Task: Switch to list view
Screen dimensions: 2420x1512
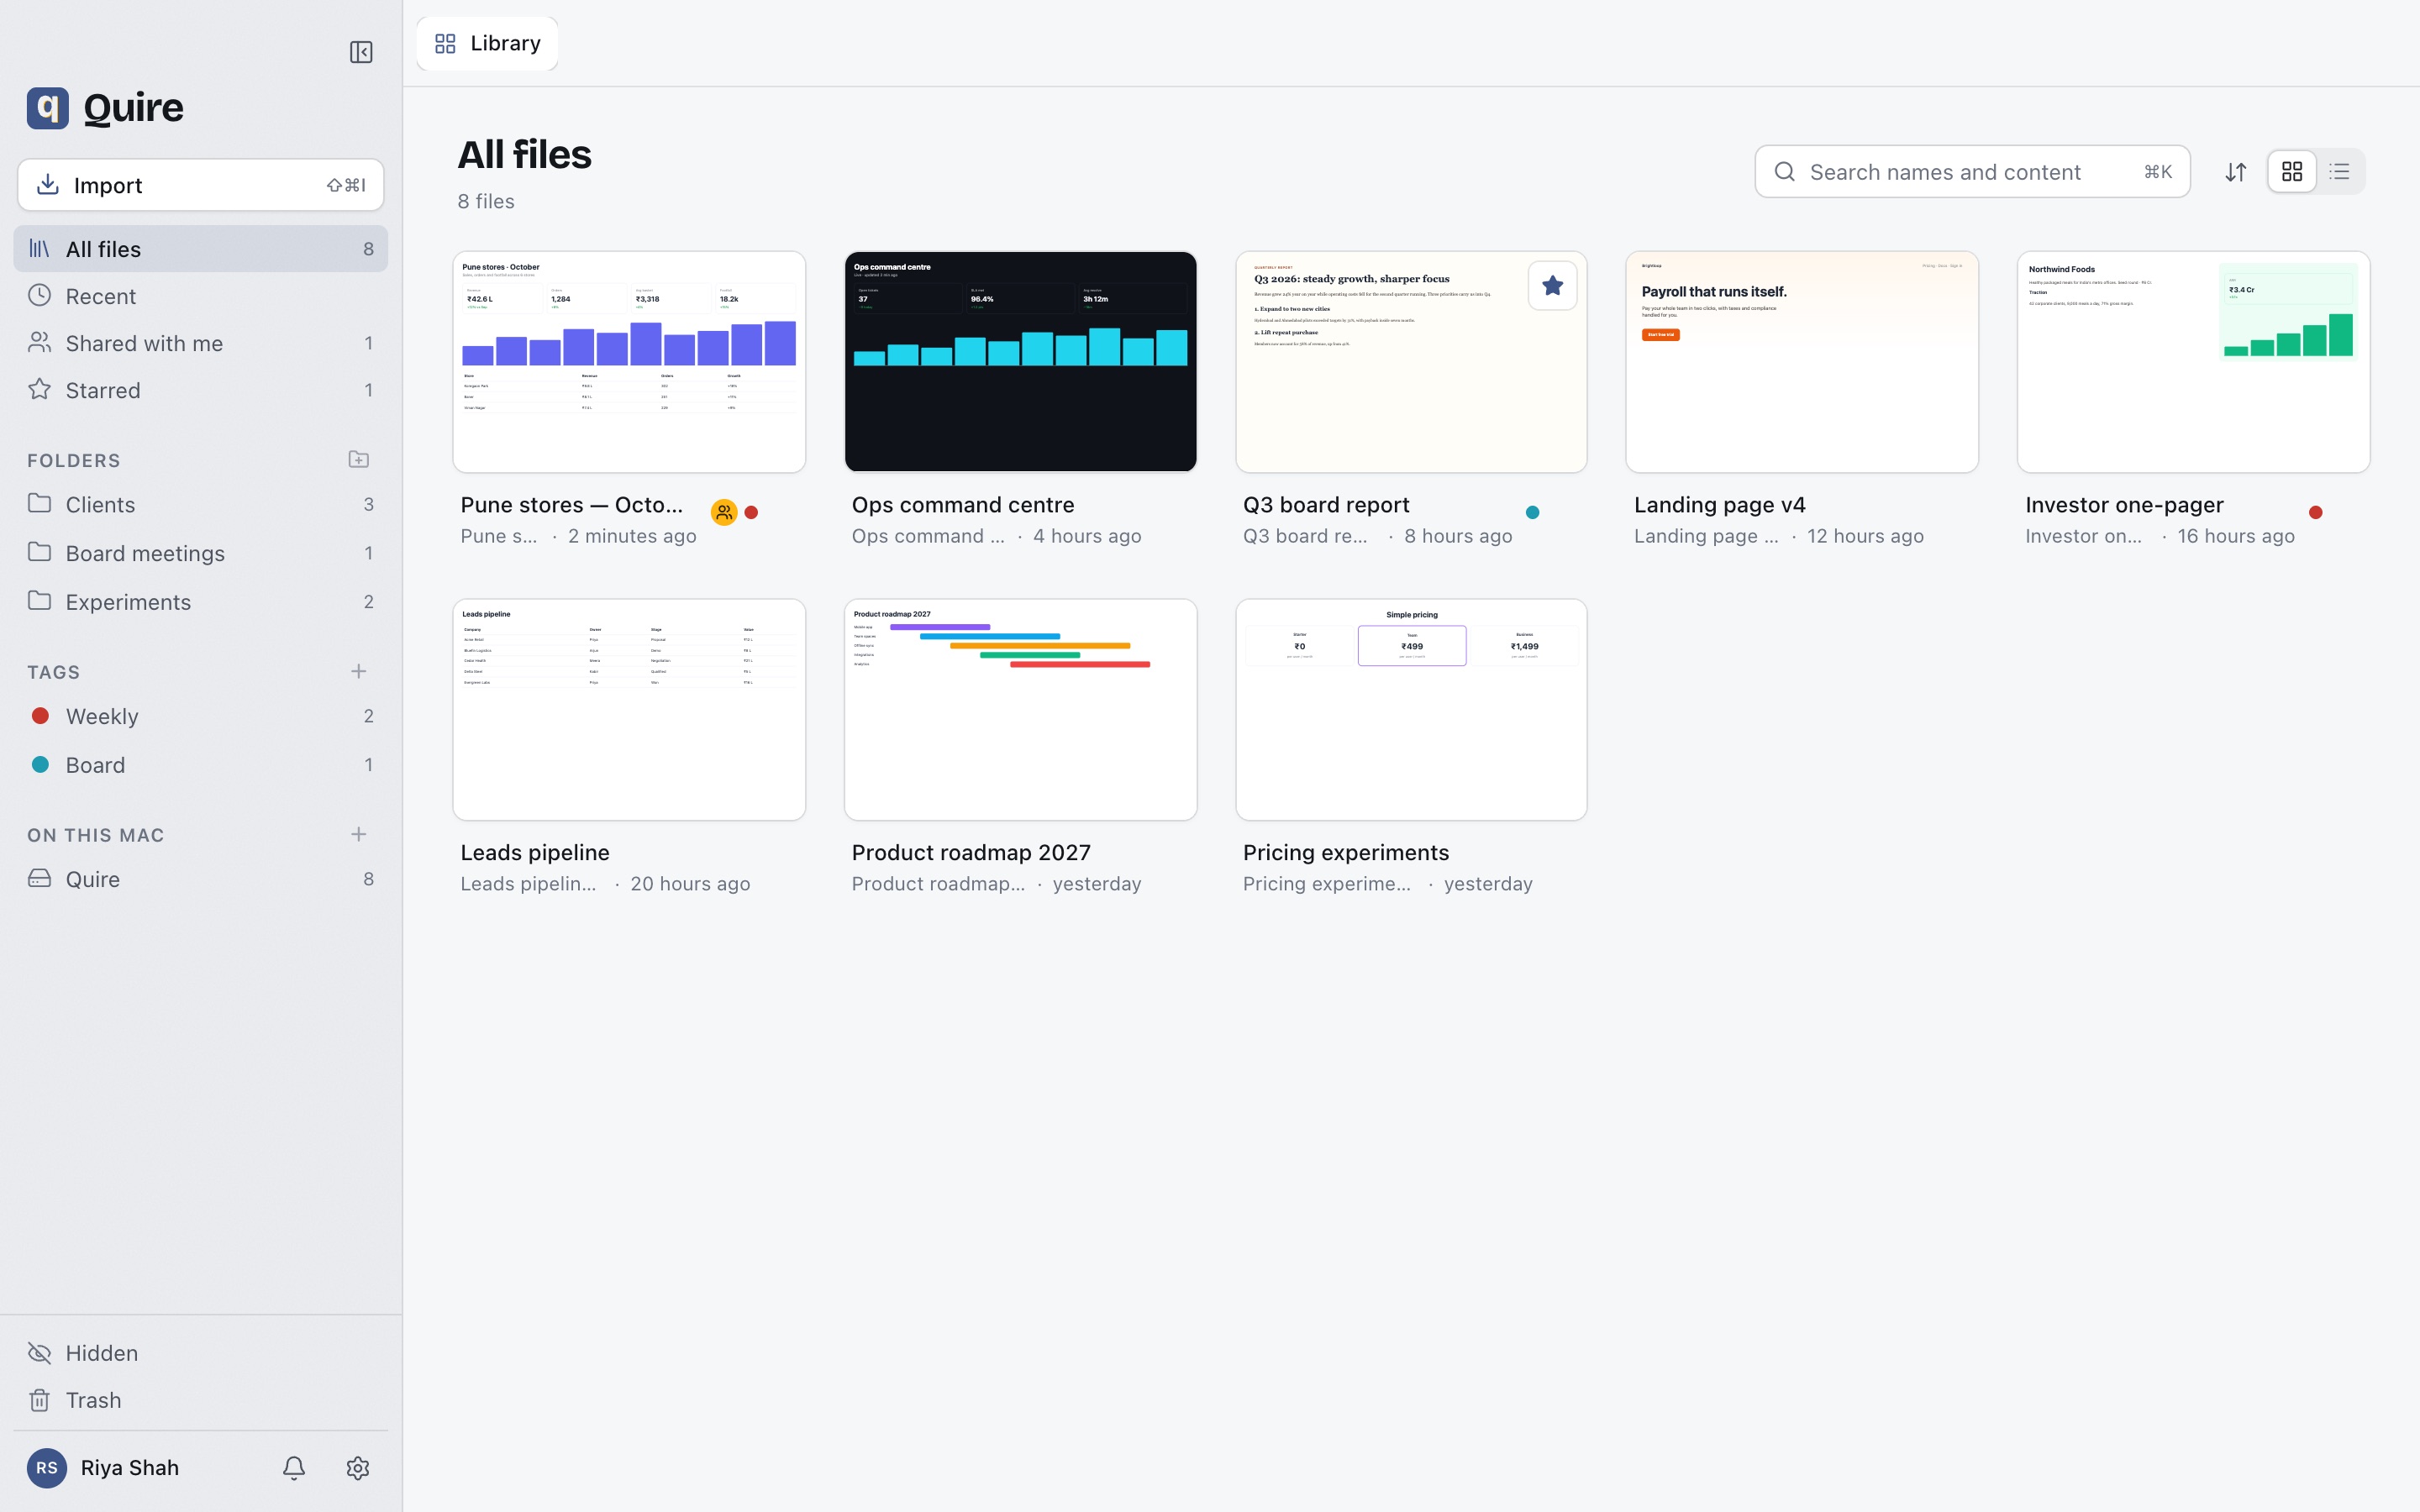Action: [x=2339, y=172]
